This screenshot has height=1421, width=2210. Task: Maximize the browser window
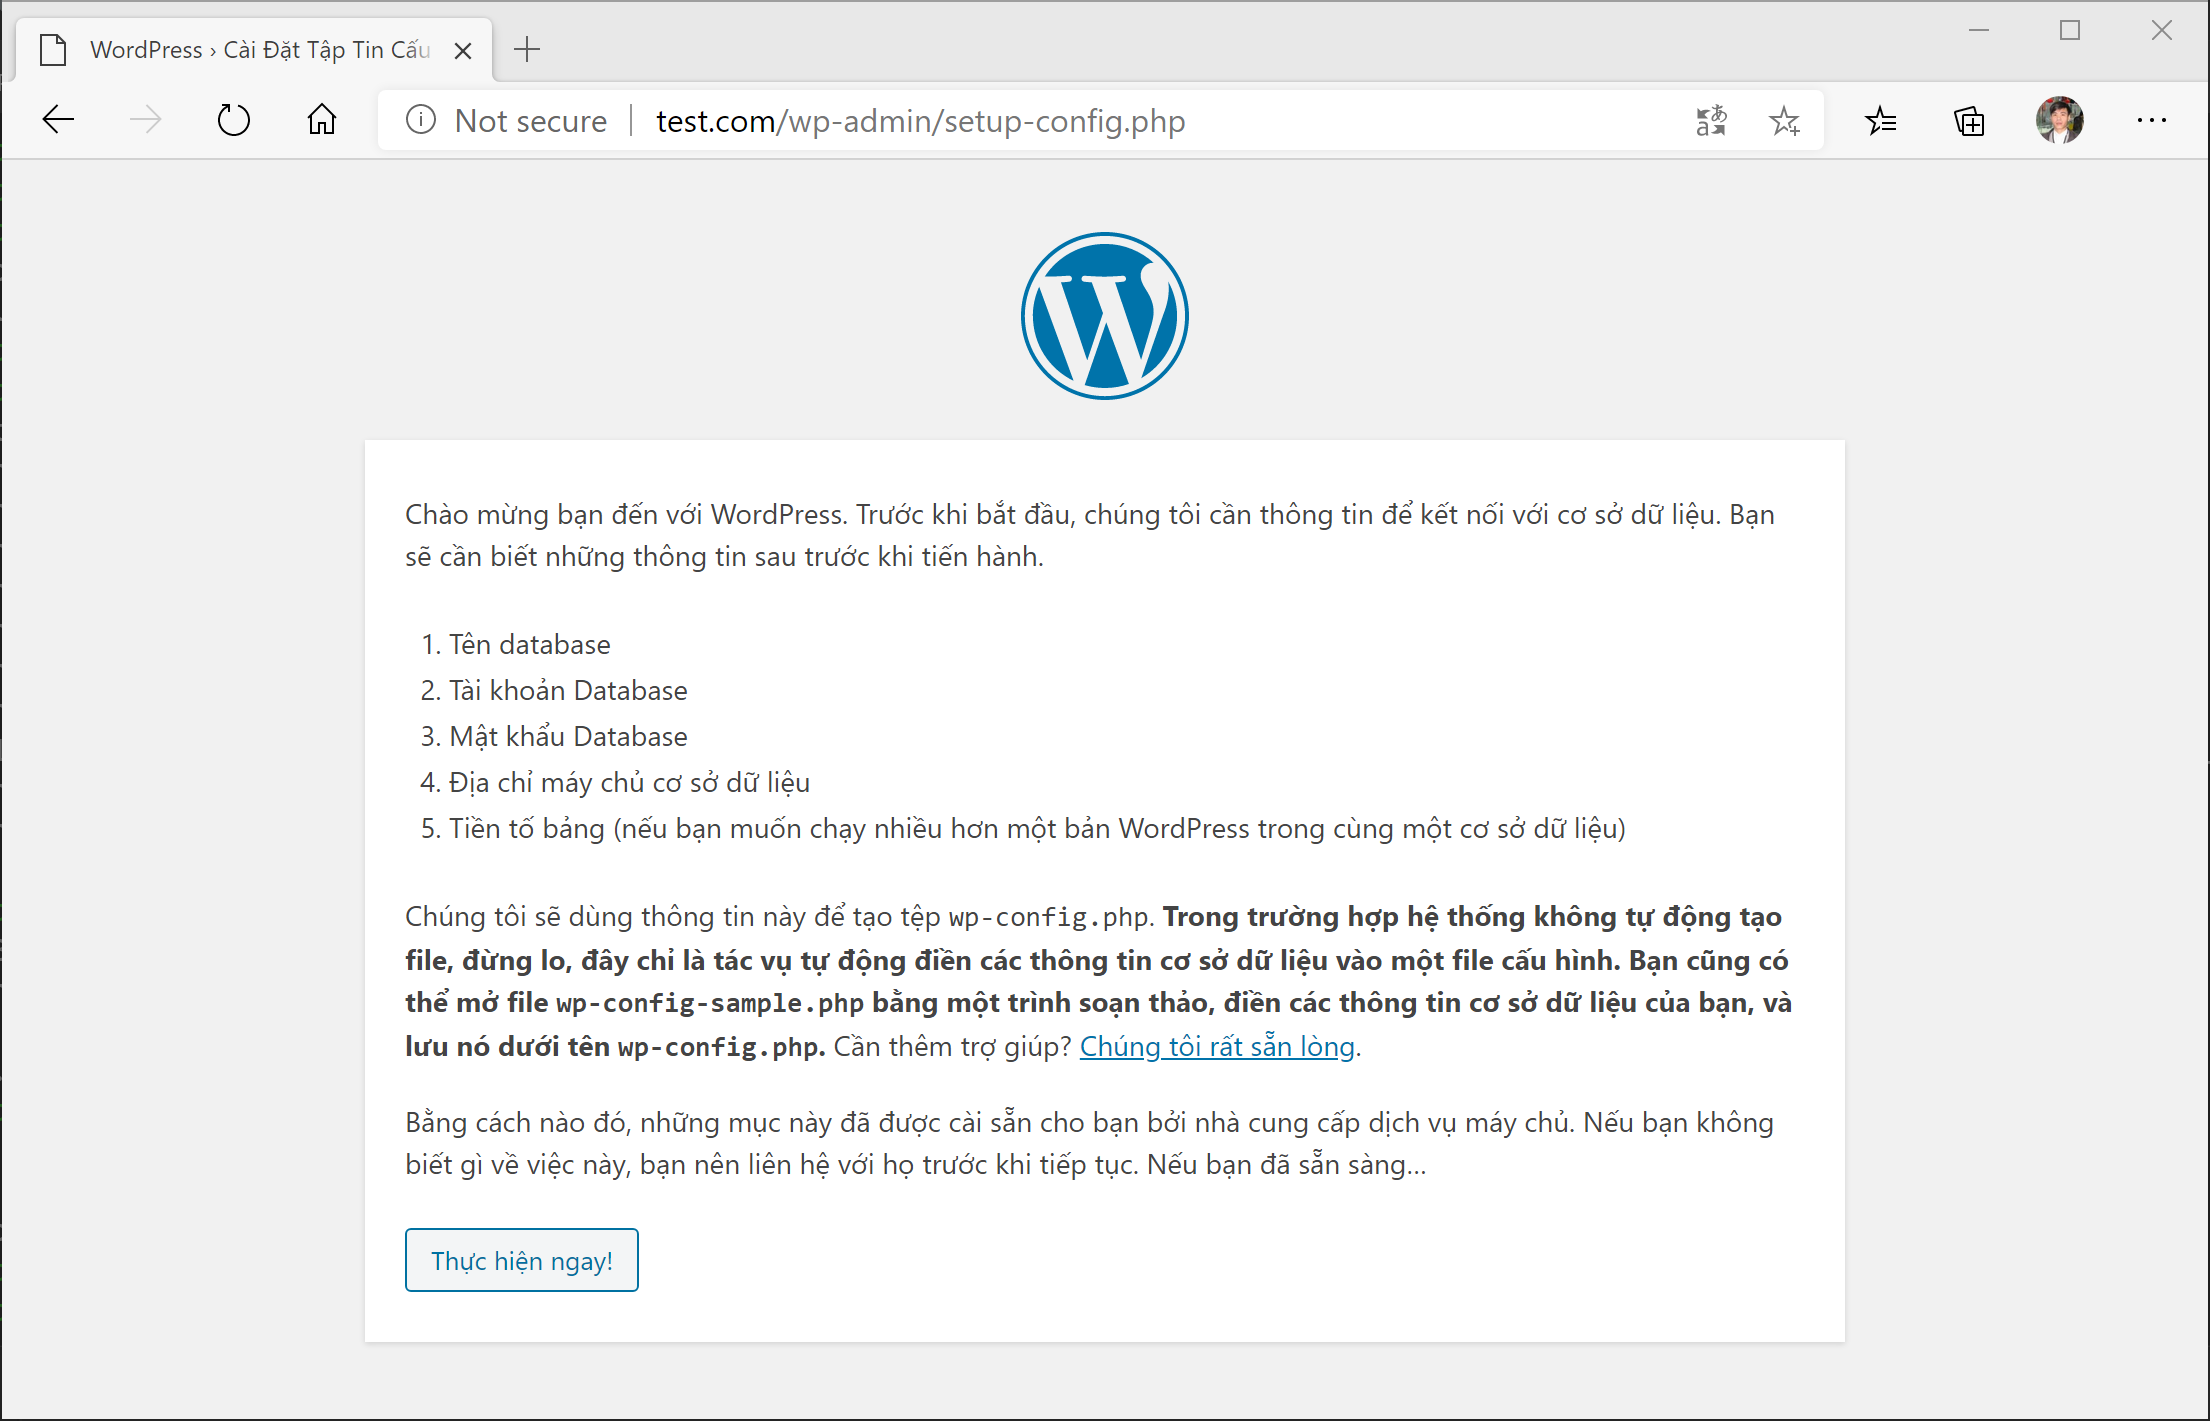(2070, 31)
